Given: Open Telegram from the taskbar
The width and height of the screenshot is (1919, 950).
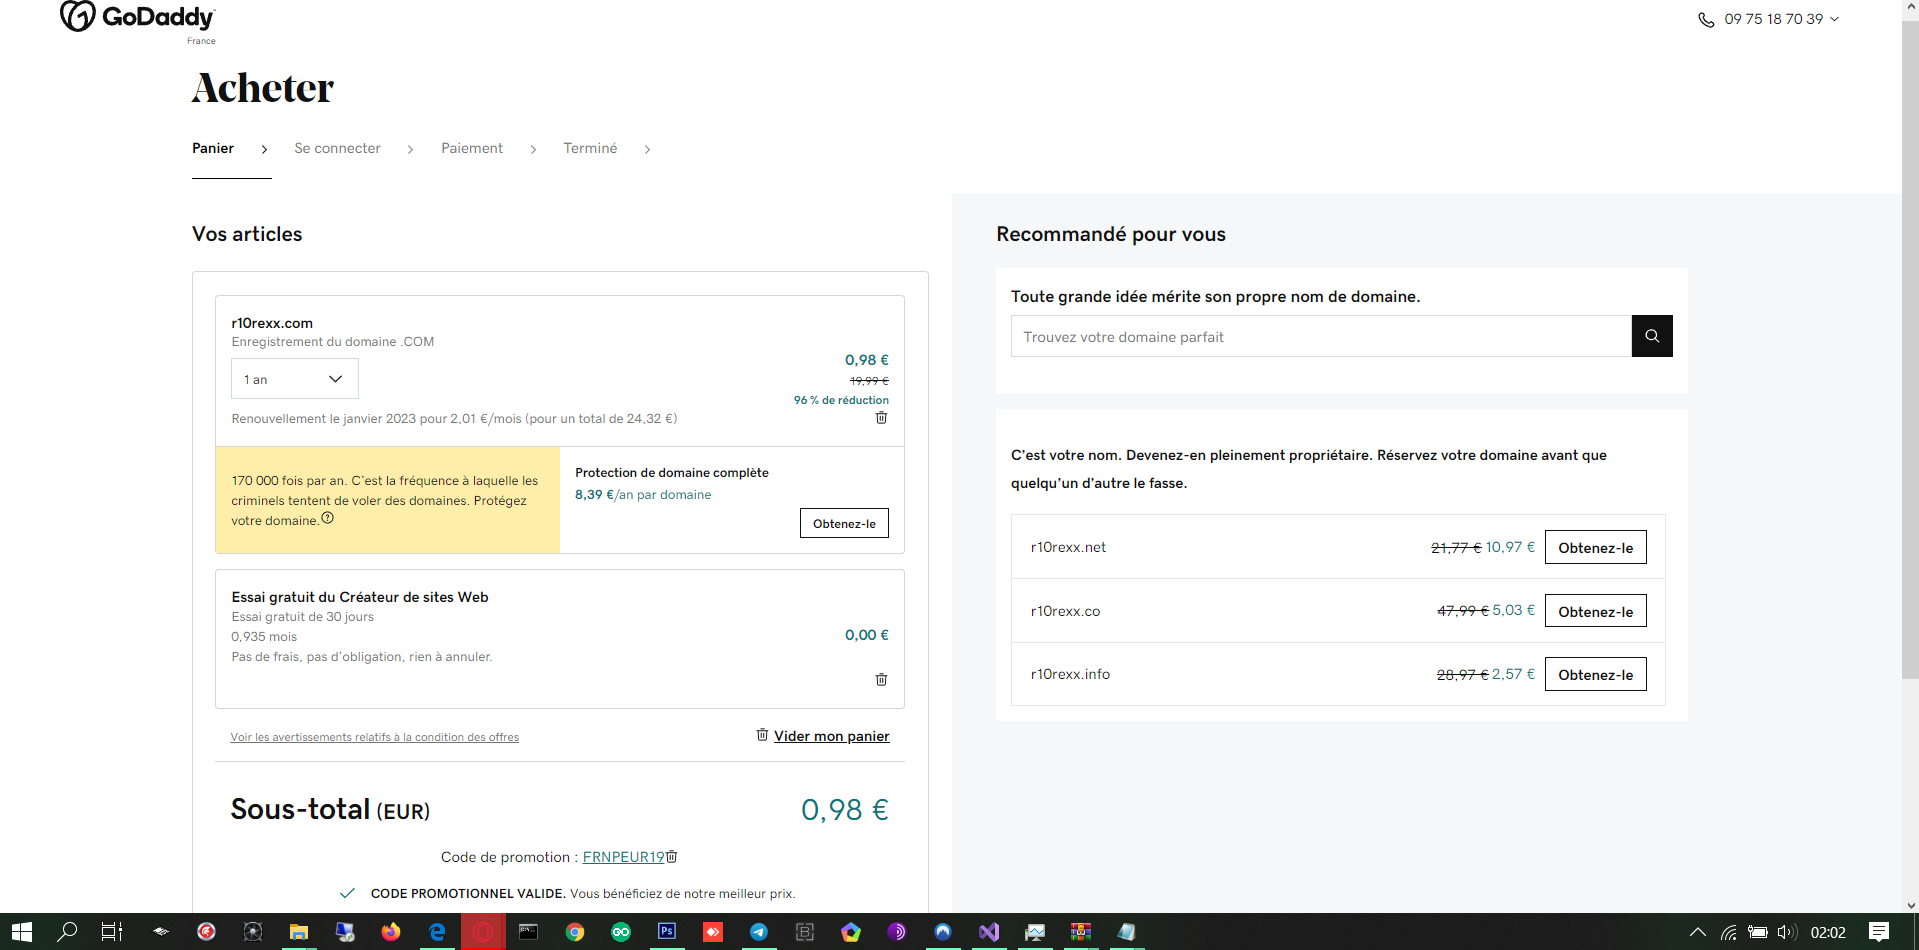Looking at the screenshot, I should pyautogui.click(x=759, y=932).
